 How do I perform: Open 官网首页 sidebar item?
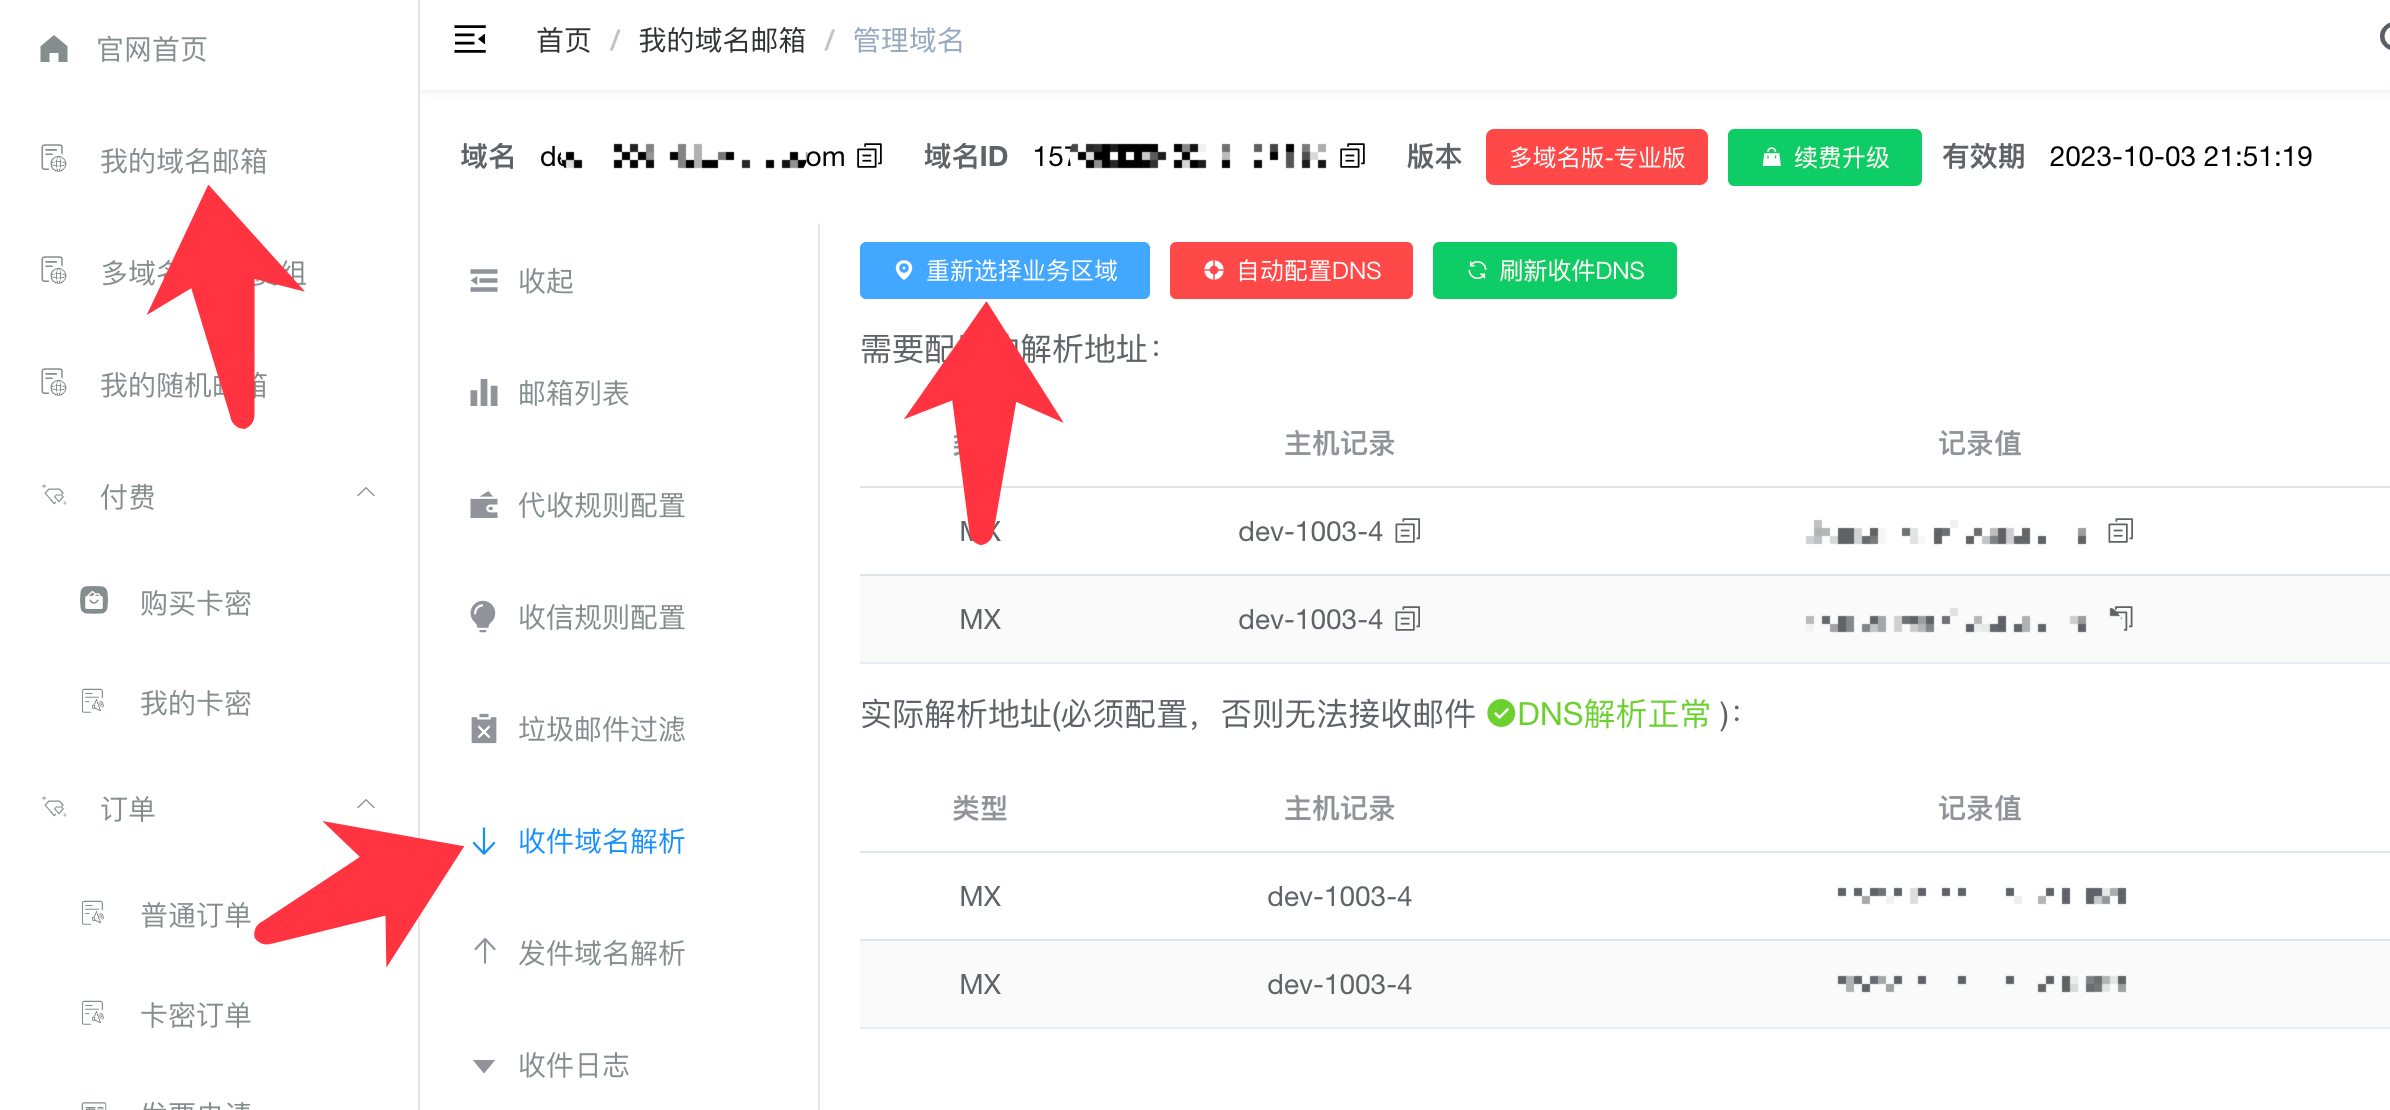click(152, 49)
